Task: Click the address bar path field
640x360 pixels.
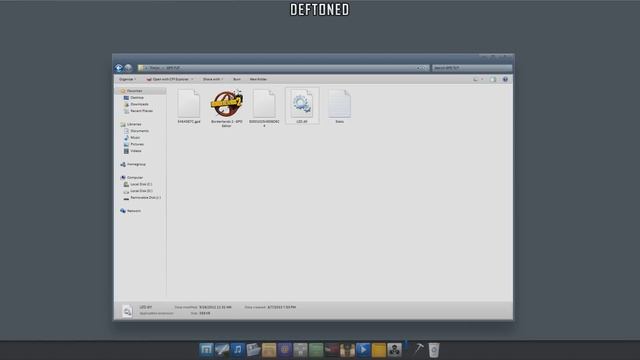Action: [283, 68]
